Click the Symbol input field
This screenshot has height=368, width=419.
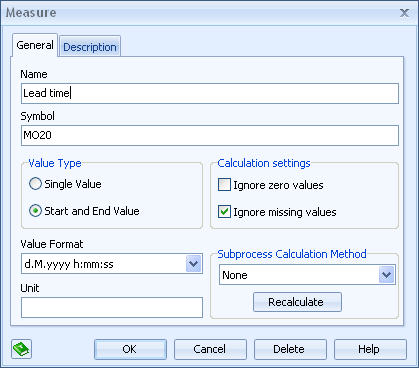coord(210,135)
